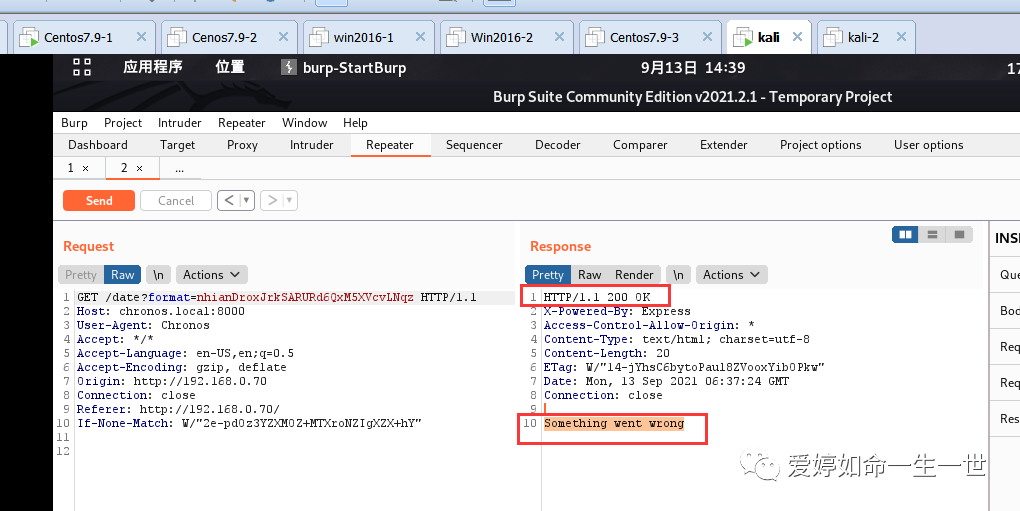Go back to previous request in history
This screenshot has width=1020, height=511.
tap(229, 200)
